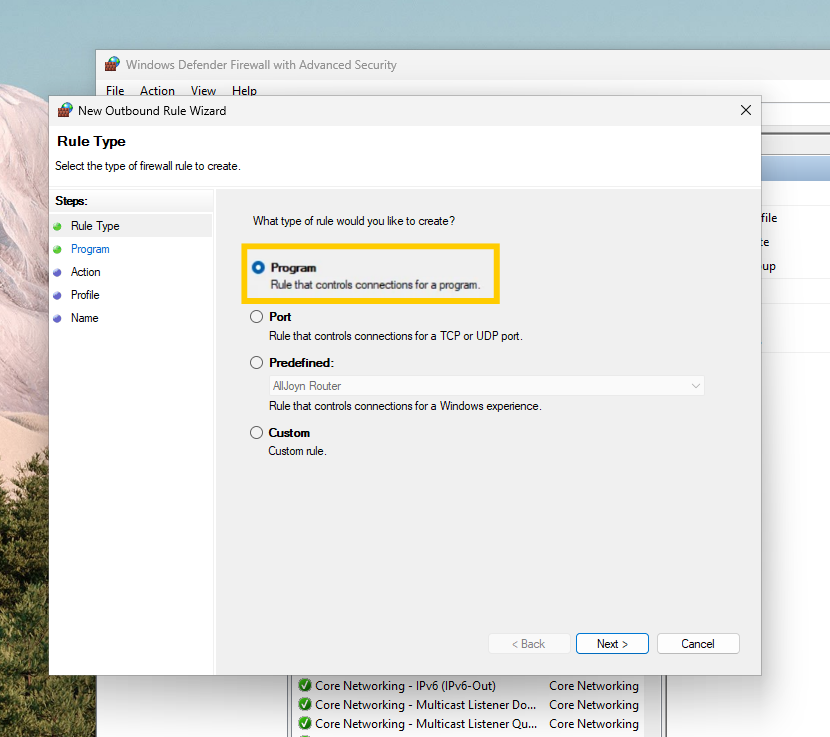Open the File menu in Firewall window
The height and width of the screenshot is (737, 830).
(115, 91)
